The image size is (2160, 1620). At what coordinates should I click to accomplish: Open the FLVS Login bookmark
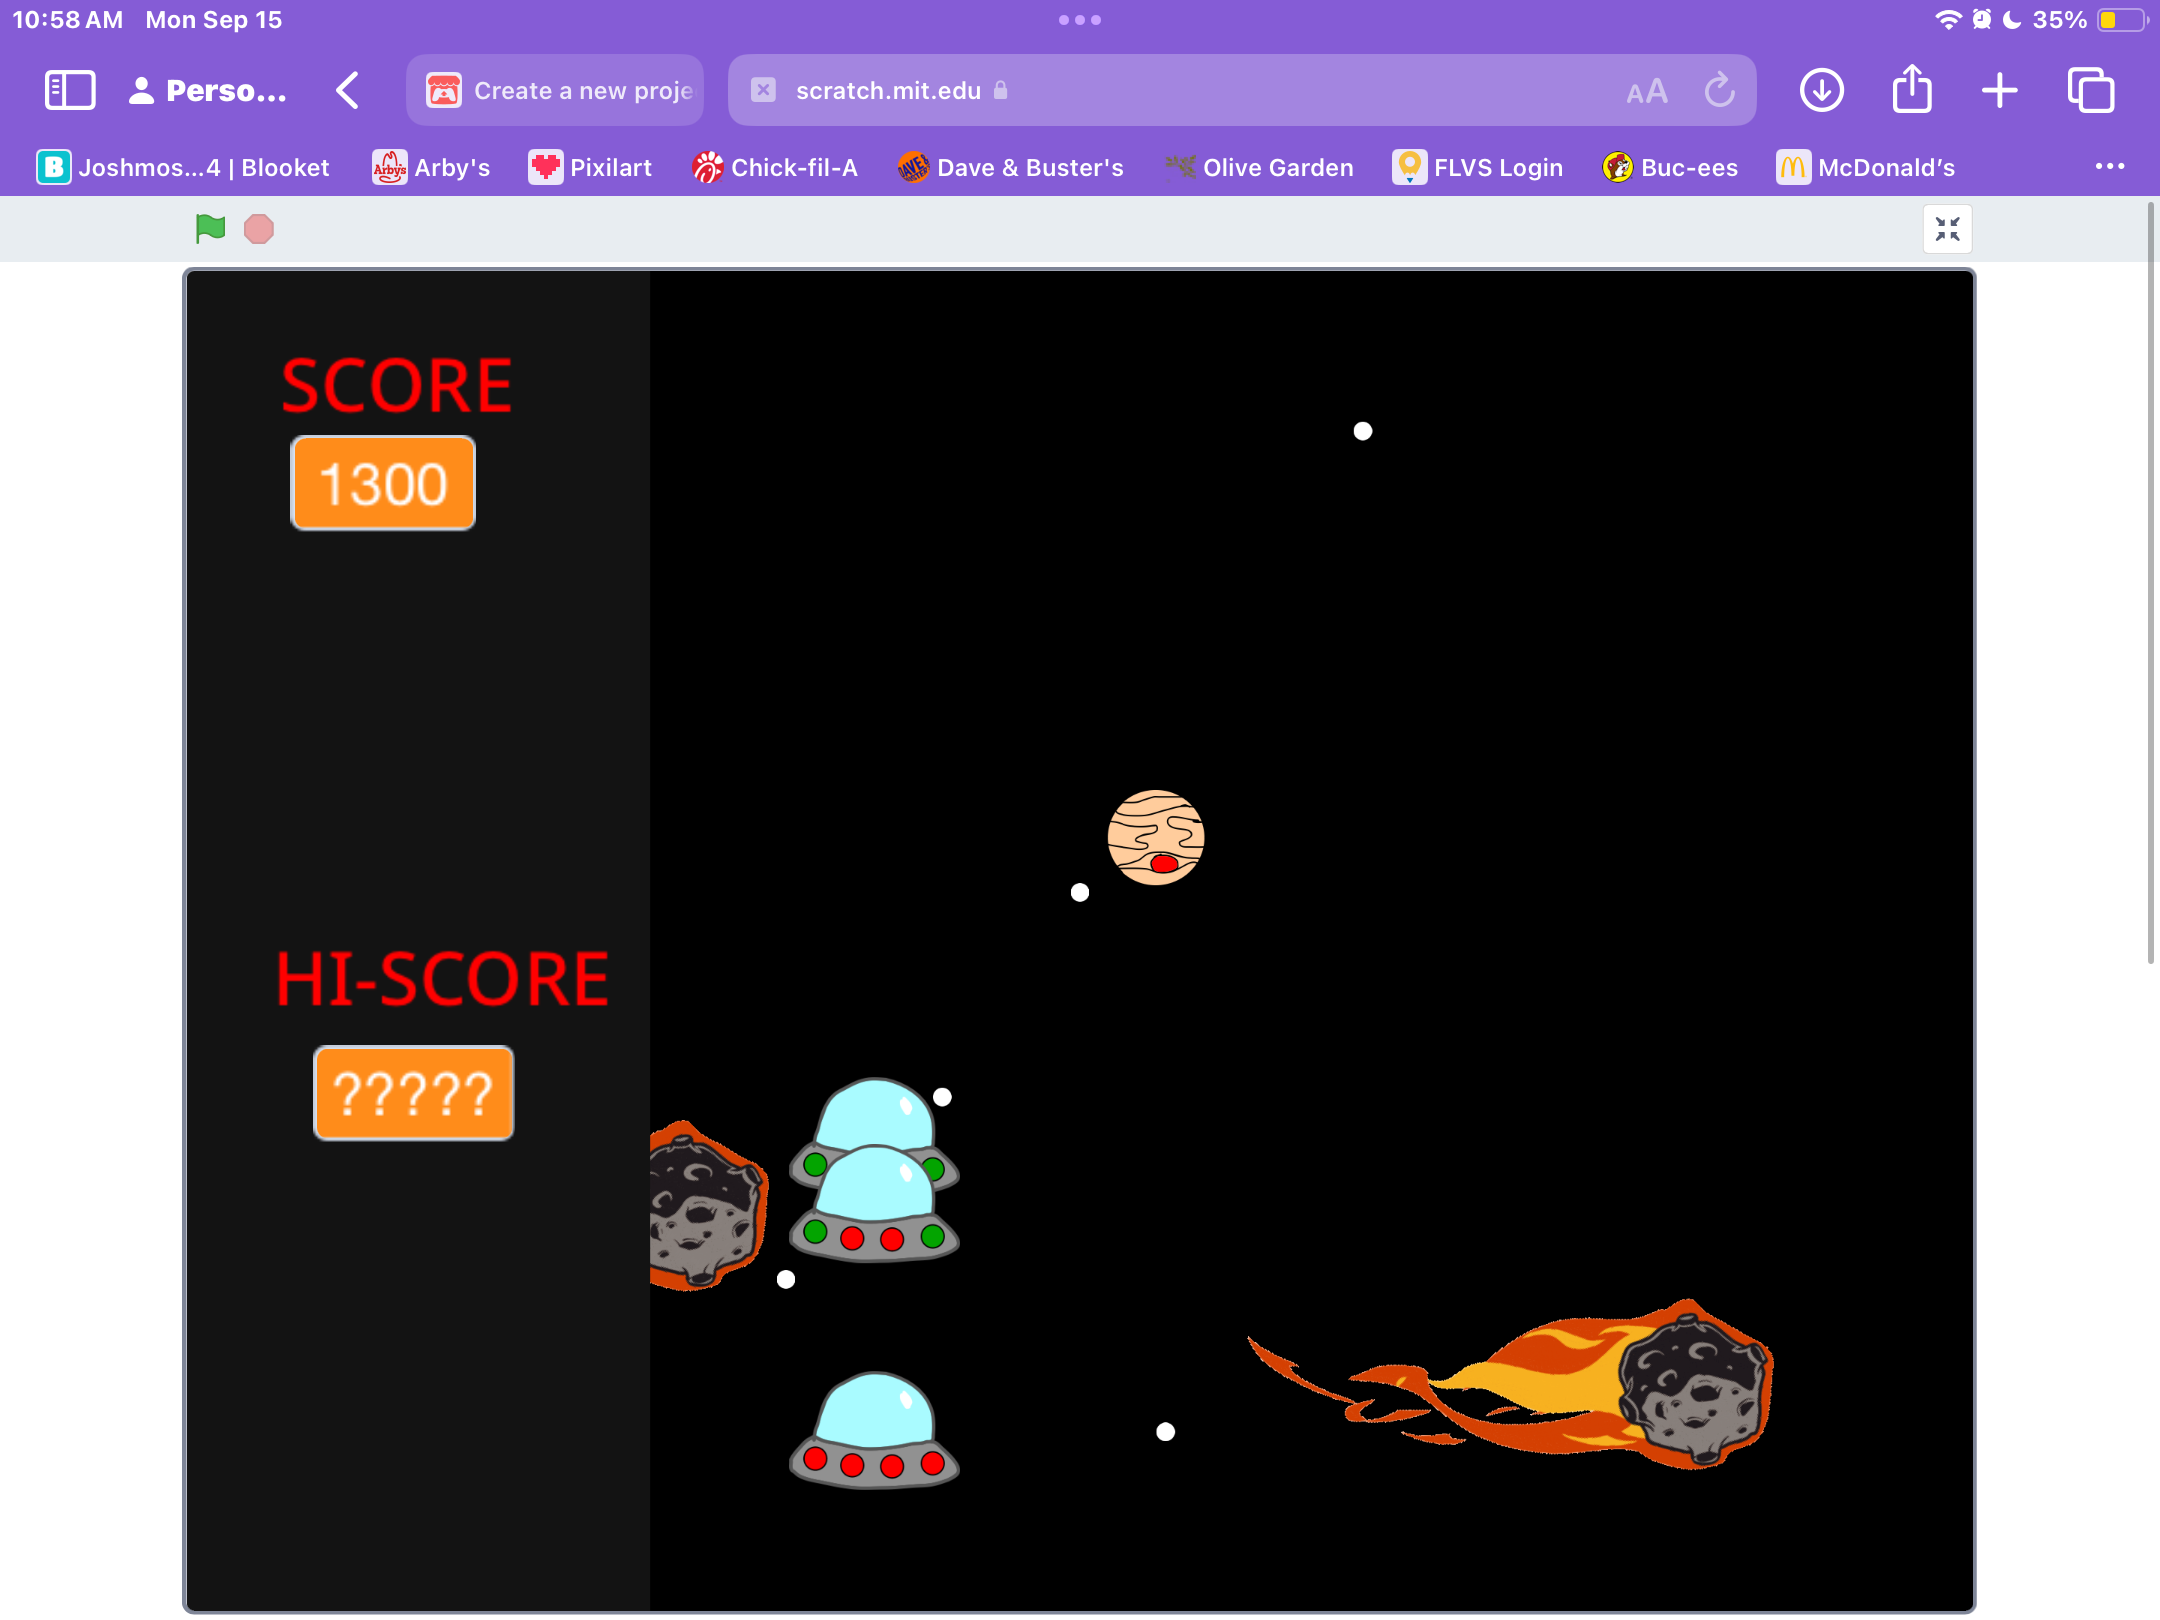tap(1477, 167)
